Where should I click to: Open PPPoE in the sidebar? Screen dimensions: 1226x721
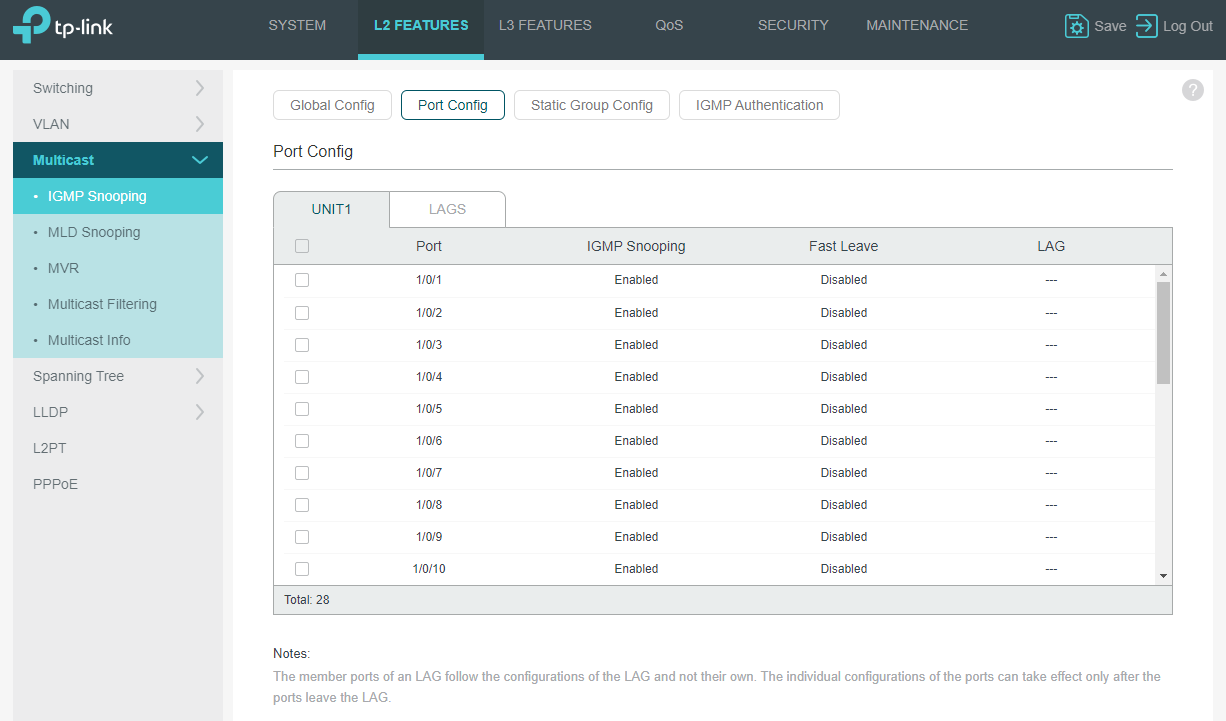(118, 484)
